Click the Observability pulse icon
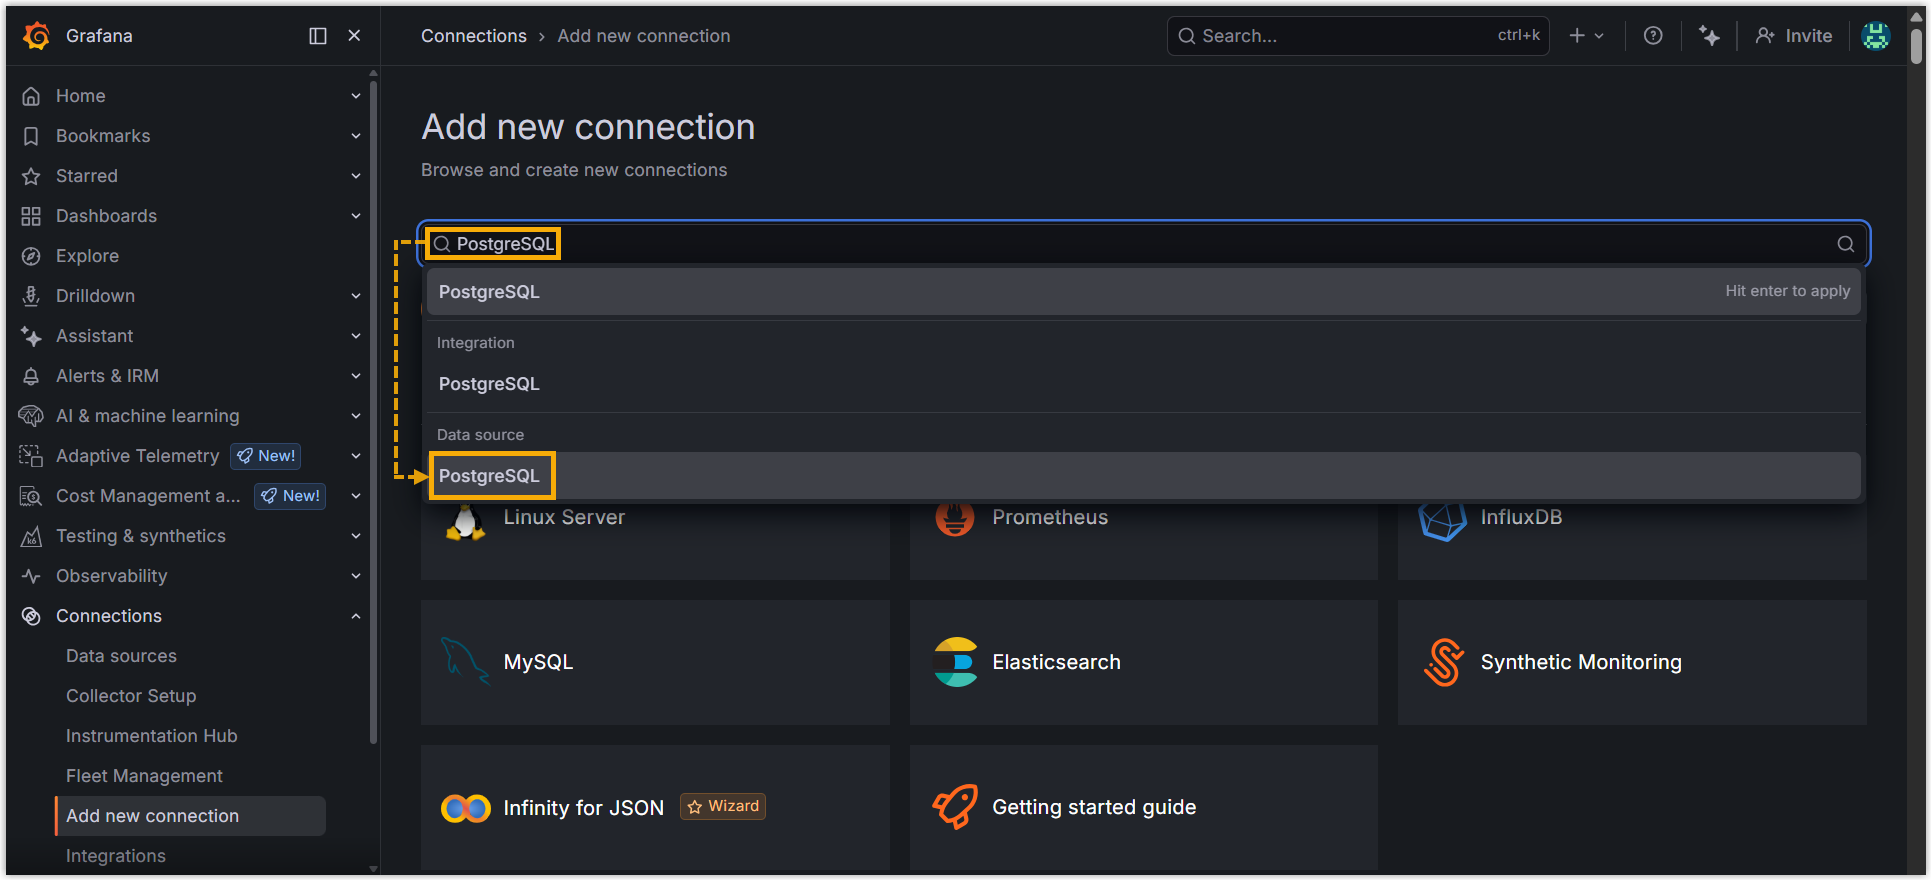The width and height of the screenshot is (1932, 881). (31, 576)
